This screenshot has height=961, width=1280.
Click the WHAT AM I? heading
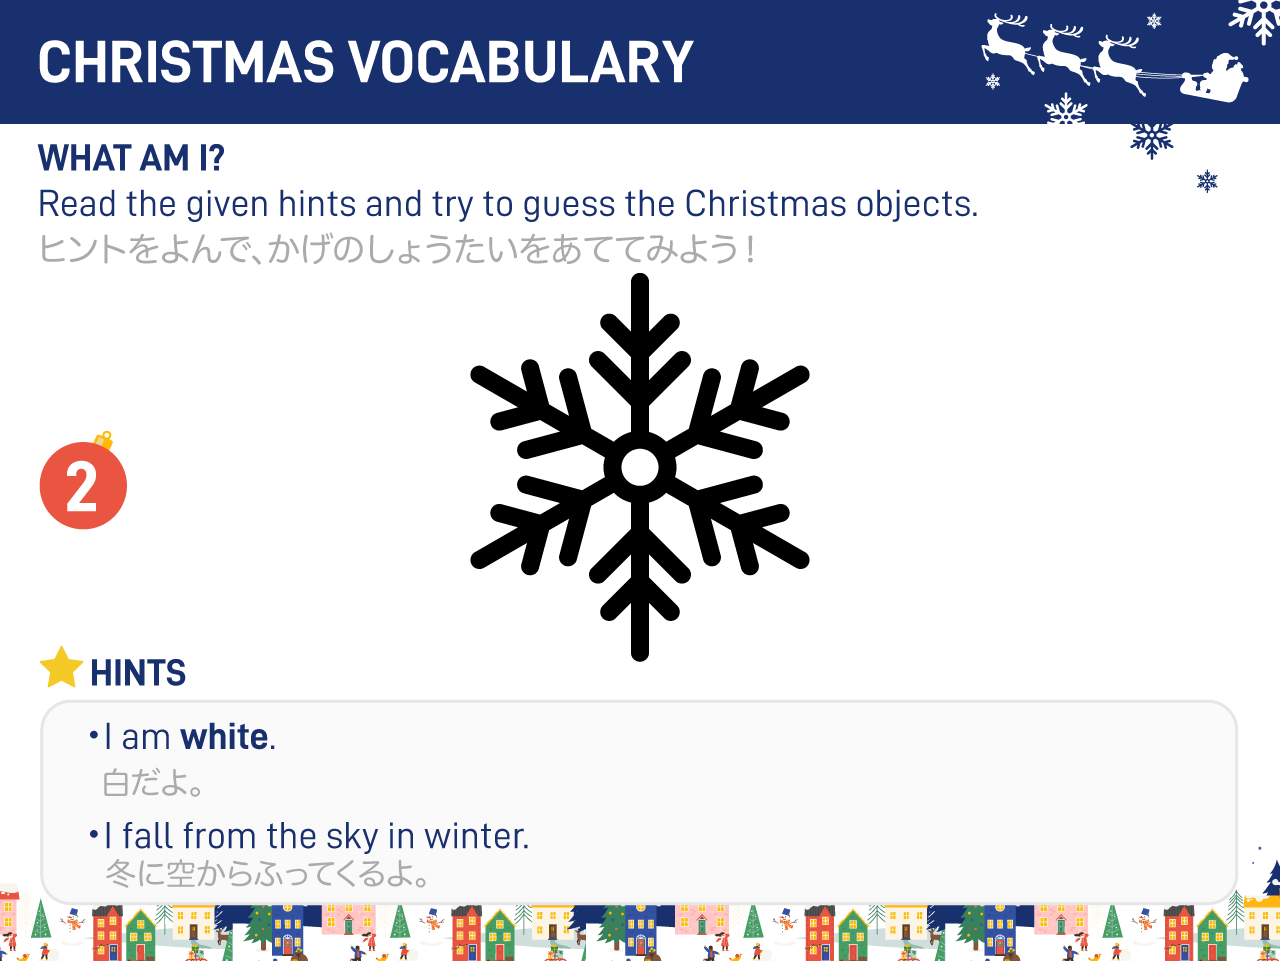tap(131, 158)
